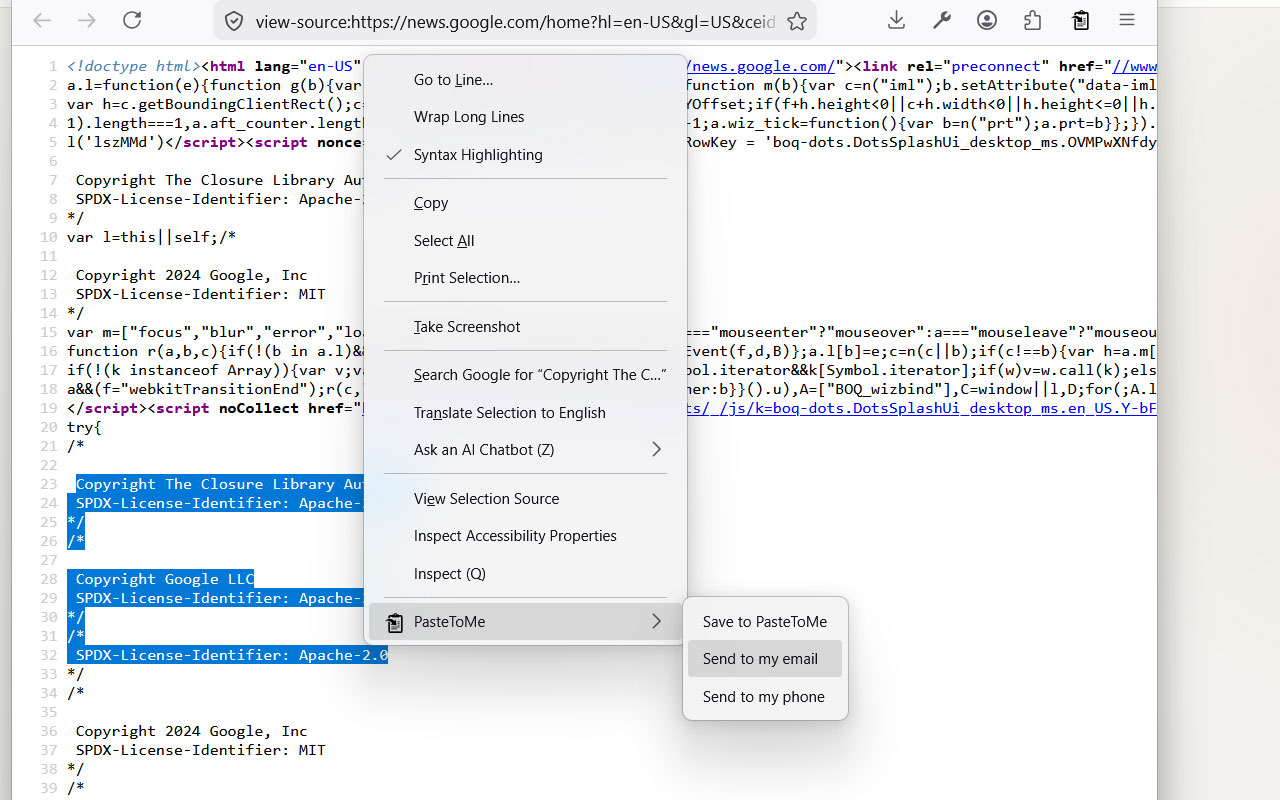
Task: Select Take Screenshot from the context menu
Action: click(466, 326)
